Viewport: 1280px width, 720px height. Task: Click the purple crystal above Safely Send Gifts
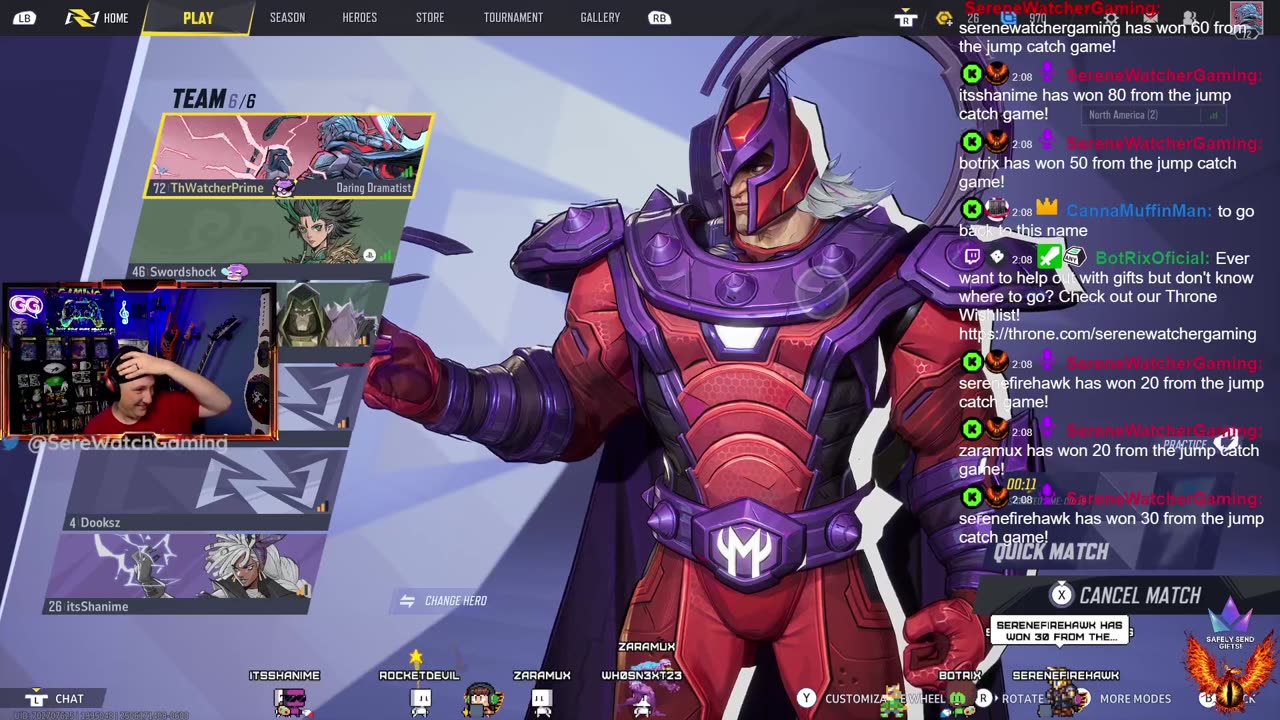click(1229, 618)
